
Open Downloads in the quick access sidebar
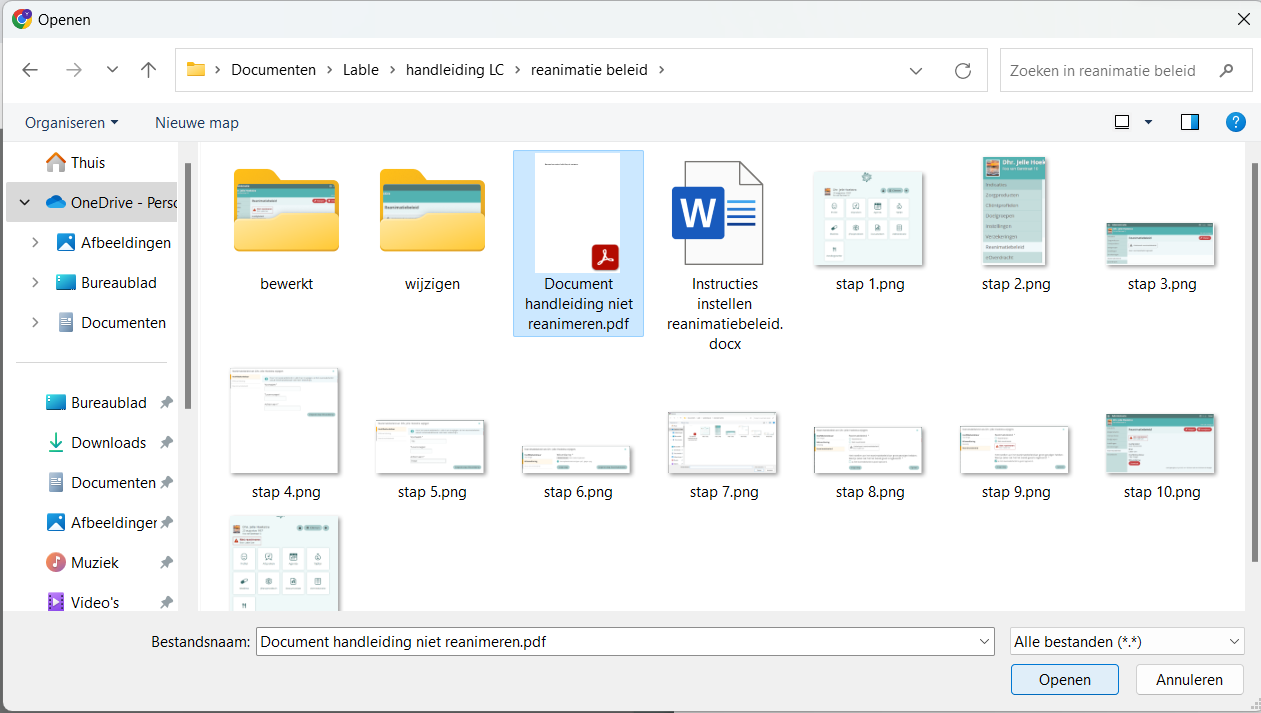[108, 442]
